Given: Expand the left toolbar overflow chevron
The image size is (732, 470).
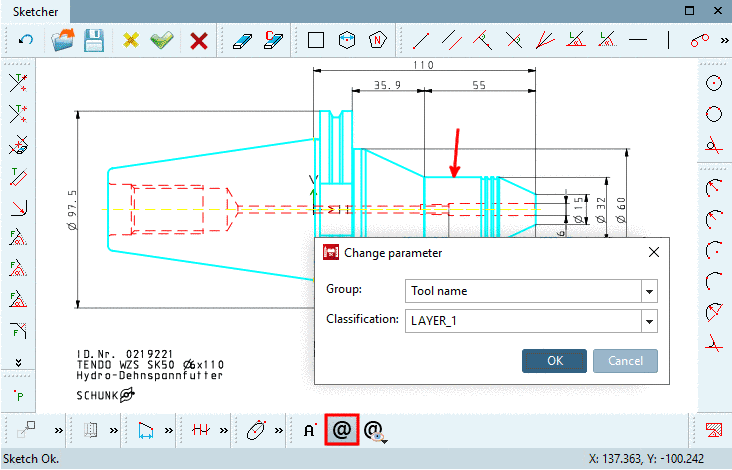Looking at the screenshot, I should pyautogui.click(x=18, y=363).
